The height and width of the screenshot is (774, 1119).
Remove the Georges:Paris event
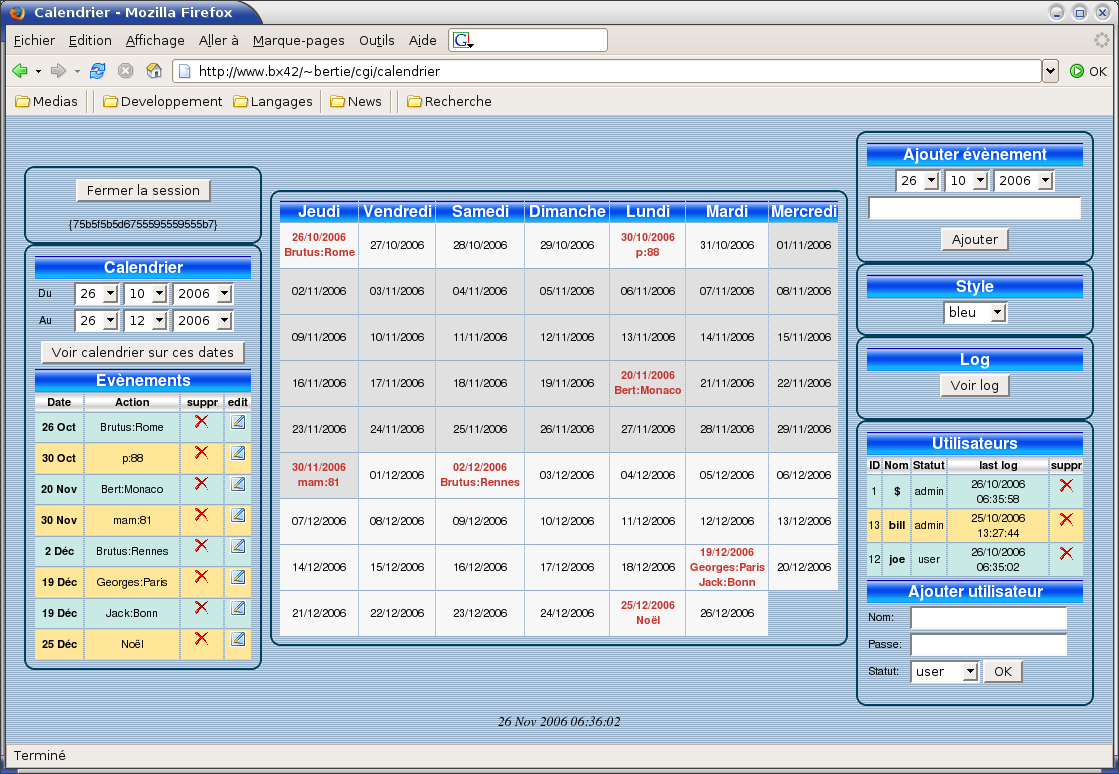(x=201, y=577)
